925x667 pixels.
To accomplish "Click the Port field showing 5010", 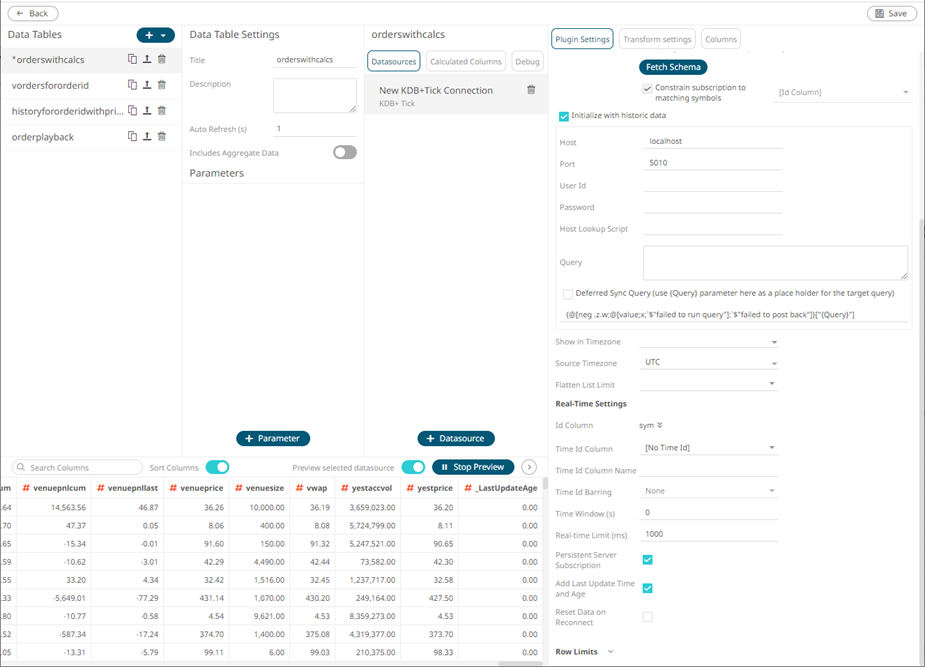I will click(713, 163).
